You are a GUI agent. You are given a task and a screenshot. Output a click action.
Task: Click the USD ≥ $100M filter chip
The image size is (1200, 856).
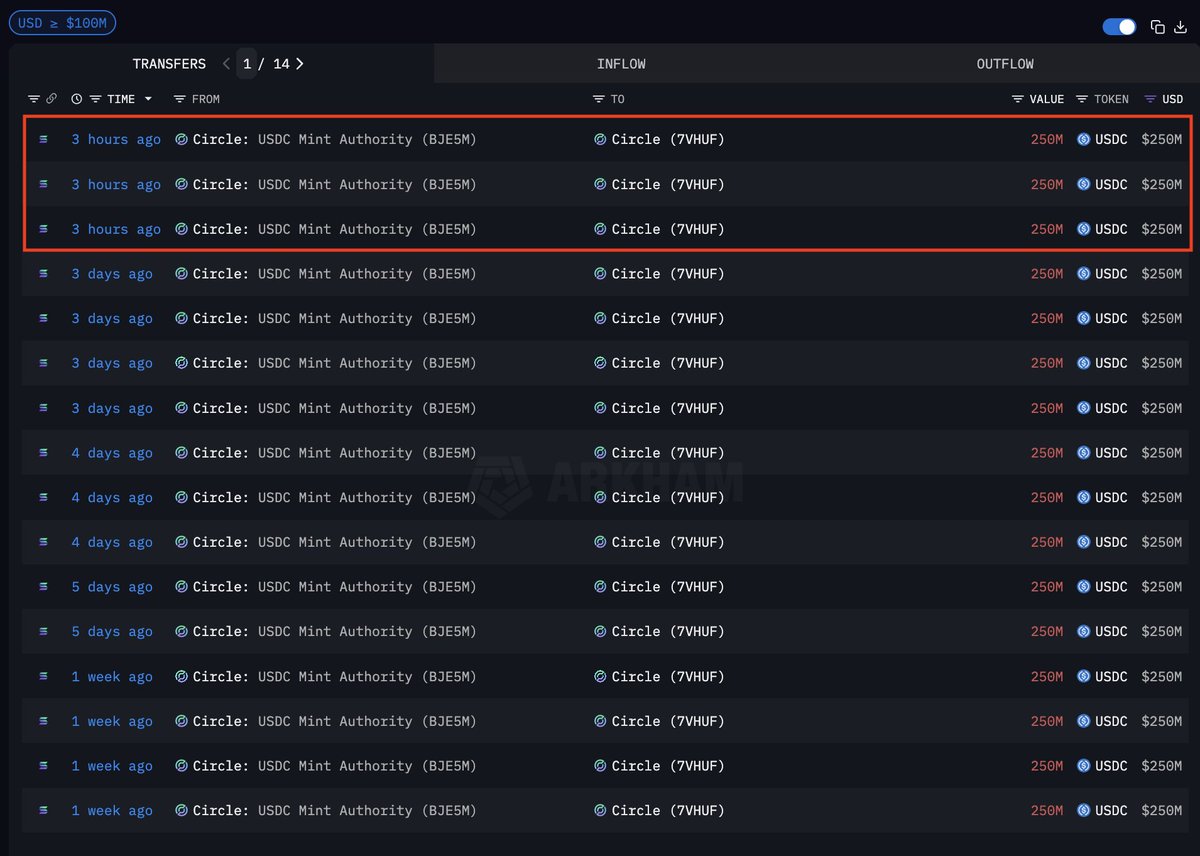63,22
